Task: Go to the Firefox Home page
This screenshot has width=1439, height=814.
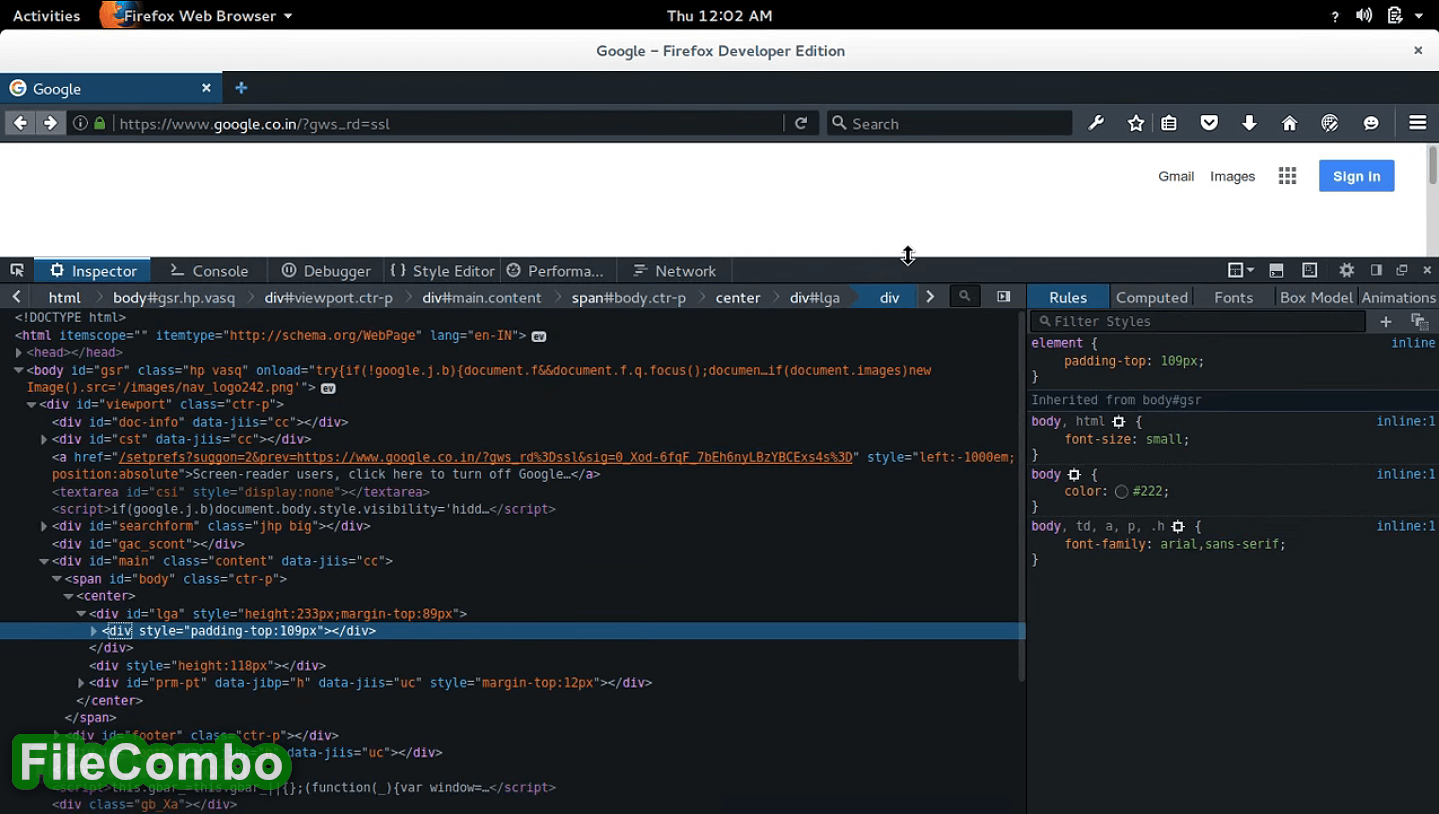Action: coord(1290,123)
